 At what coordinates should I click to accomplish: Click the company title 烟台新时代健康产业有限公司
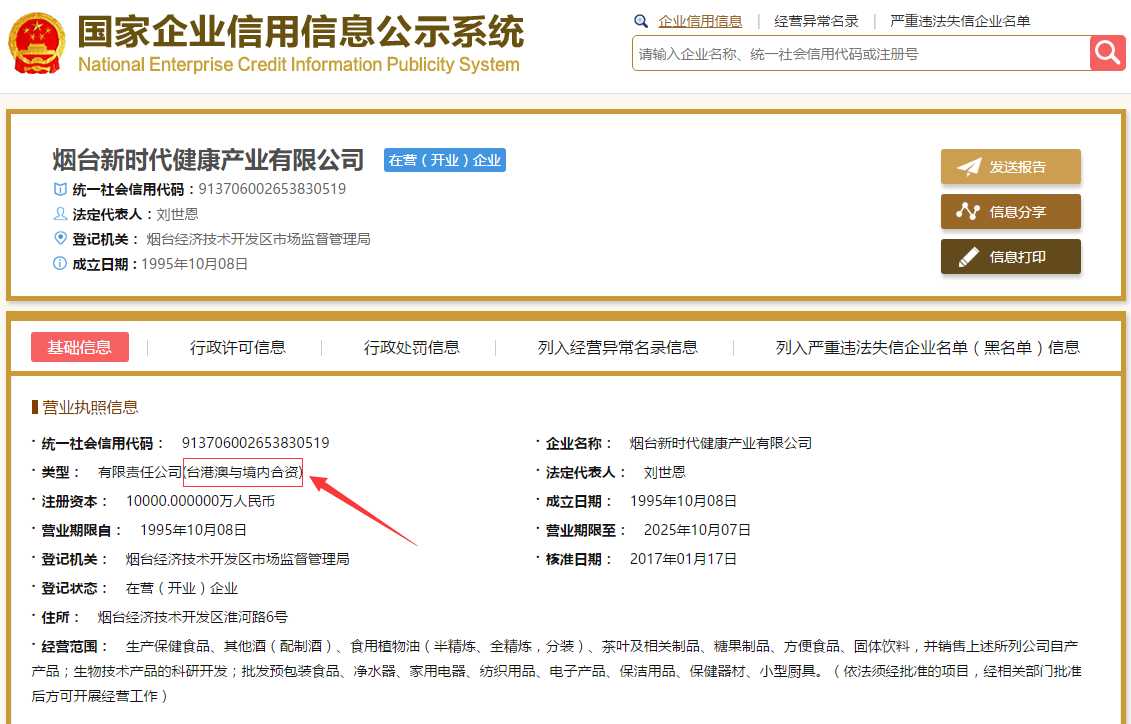tap(208, 159)
